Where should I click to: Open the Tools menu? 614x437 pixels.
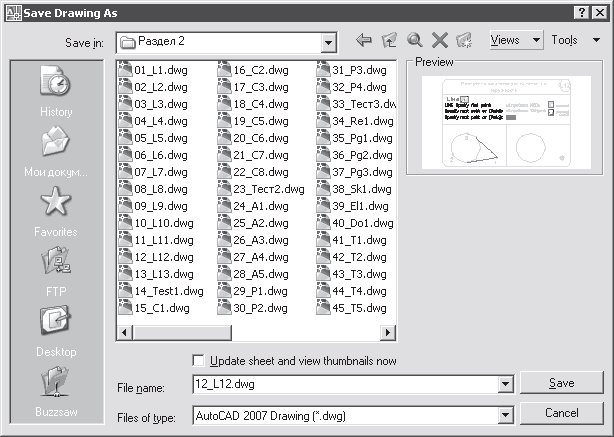tap(571, 41)
